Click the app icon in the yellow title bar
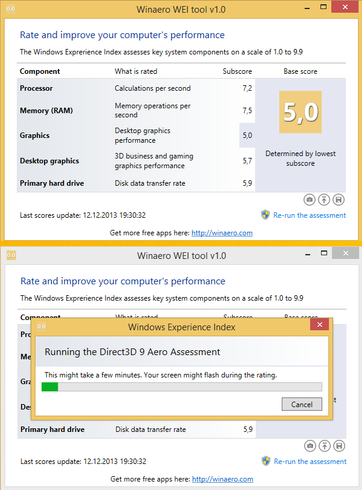This screenshot has width=362, height=490. (x=11, y=9)
